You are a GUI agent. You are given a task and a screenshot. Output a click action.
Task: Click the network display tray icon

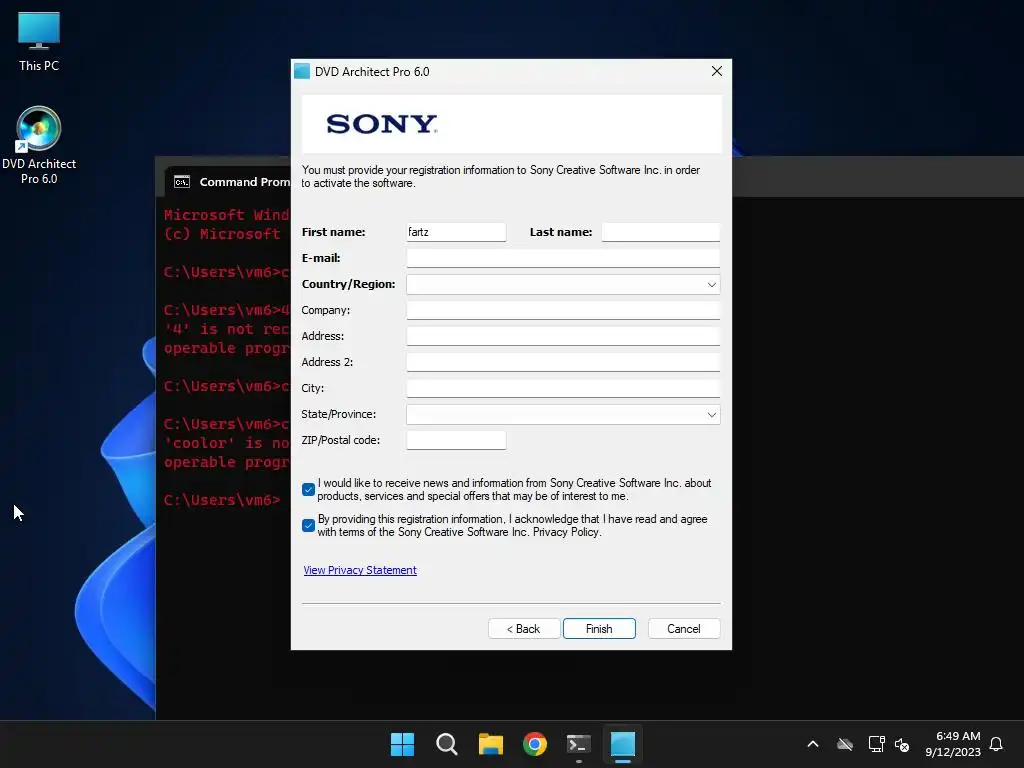(x=876, y=744)
